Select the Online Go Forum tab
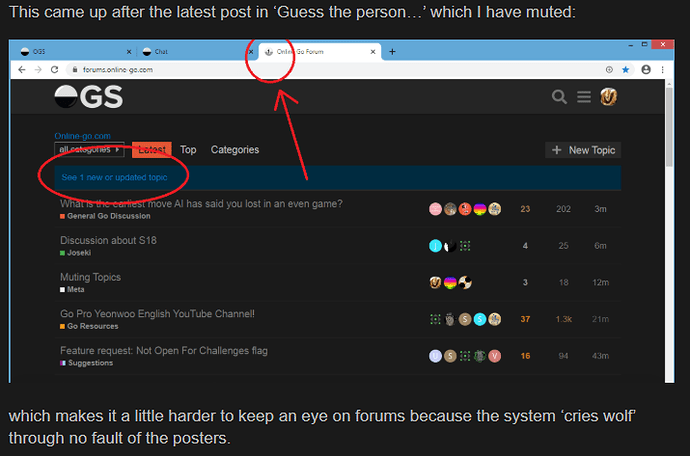The image size is (690, 456). pos(319,51)
